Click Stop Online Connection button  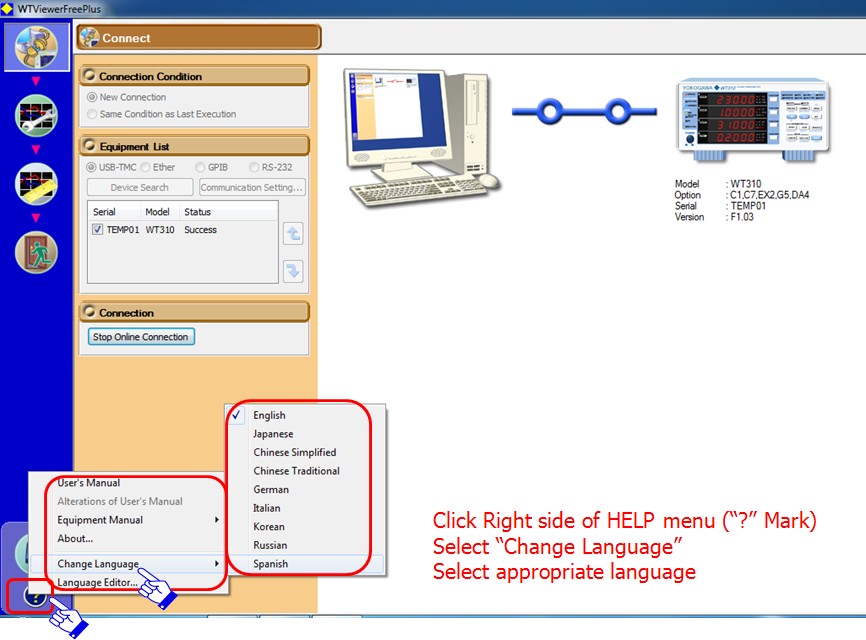pyautogui.click(x=141, y=337)
